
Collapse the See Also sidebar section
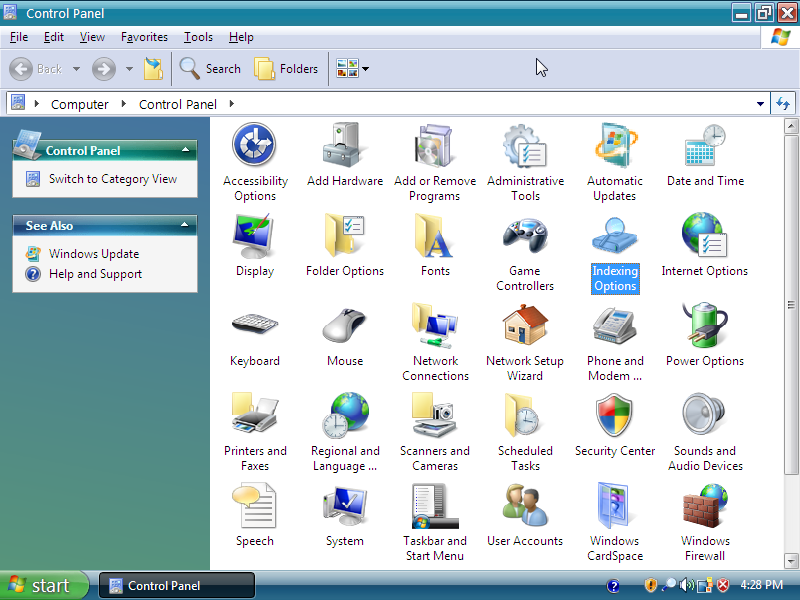(x=185, y=226)
